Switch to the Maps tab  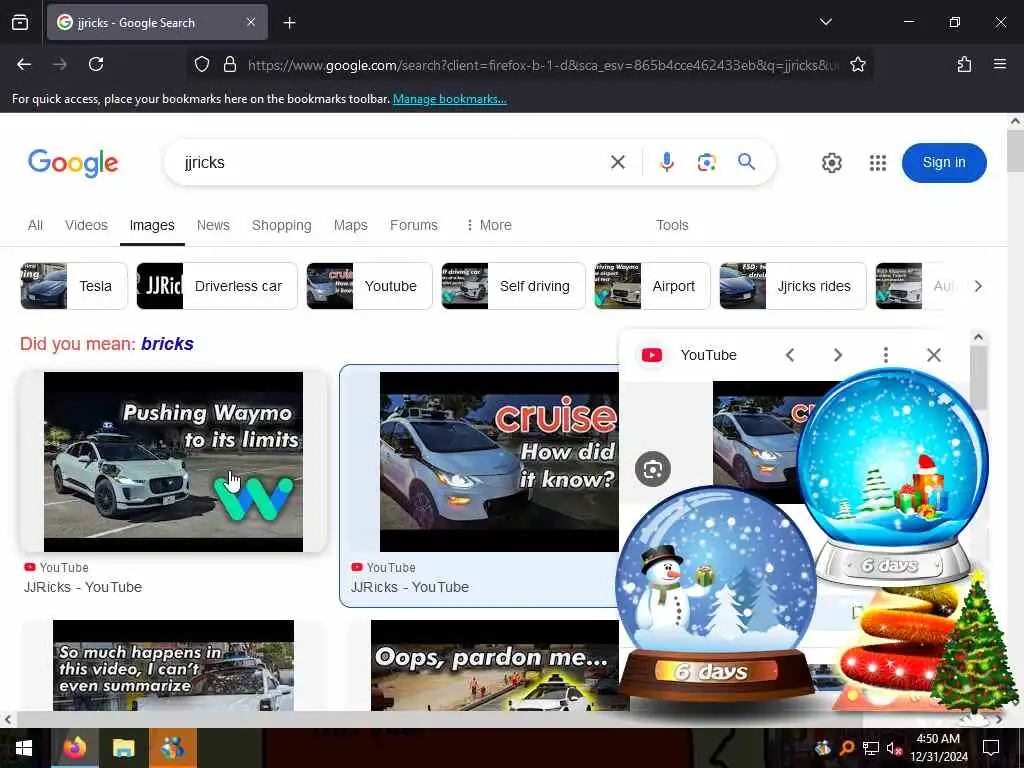click(x=351, y=225)
